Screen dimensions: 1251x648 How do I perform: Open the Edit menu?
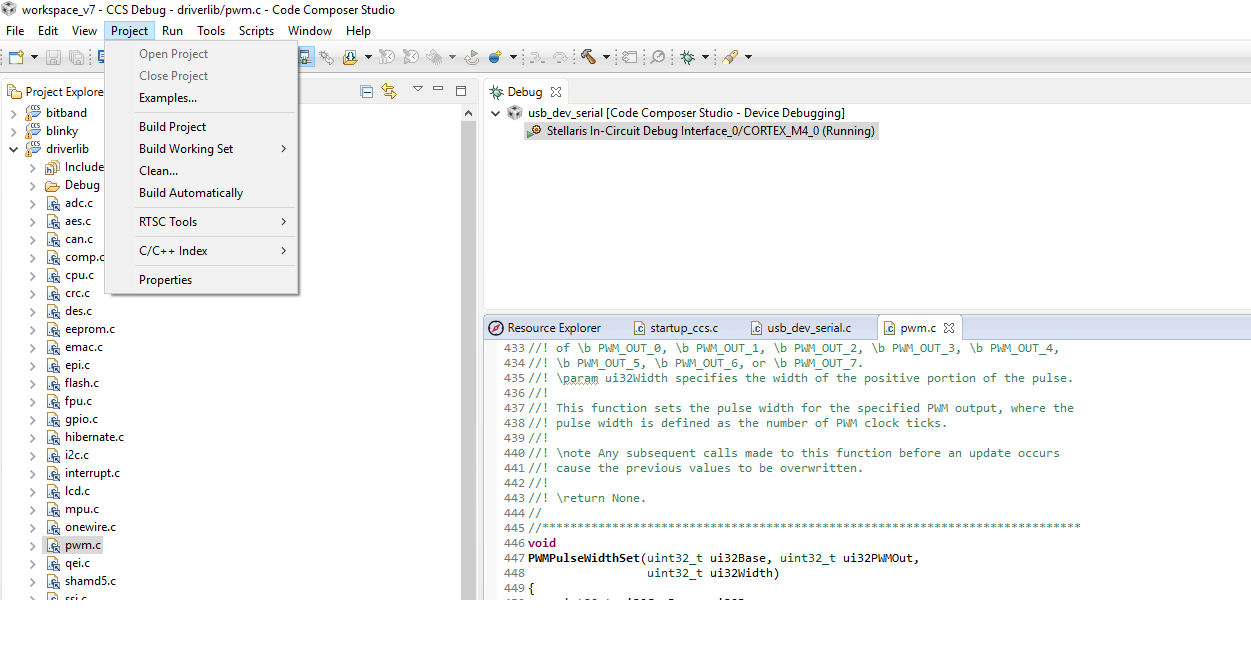48,31
